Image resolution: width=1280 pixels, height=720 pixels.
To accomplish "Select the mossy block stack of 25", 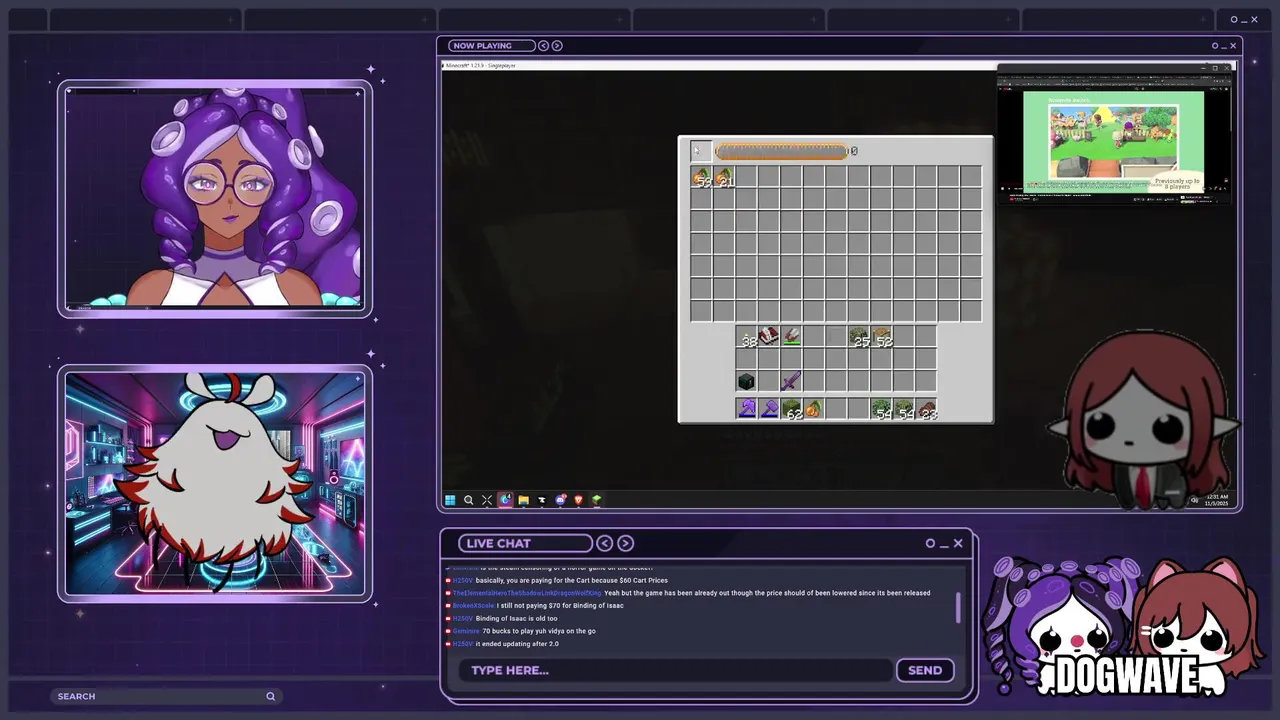I will pos(859,338).
